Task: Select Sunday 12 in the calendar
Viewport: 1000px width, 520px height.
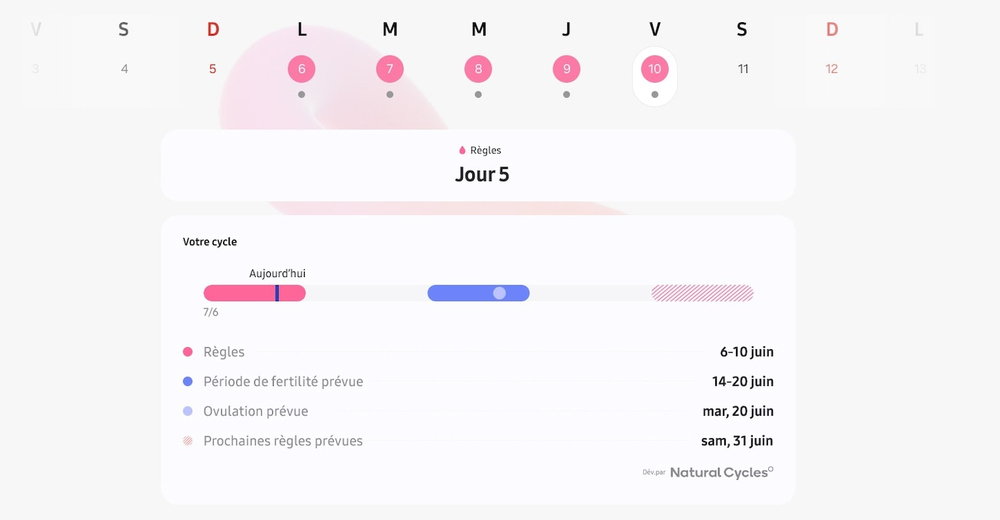Action: 832,69
